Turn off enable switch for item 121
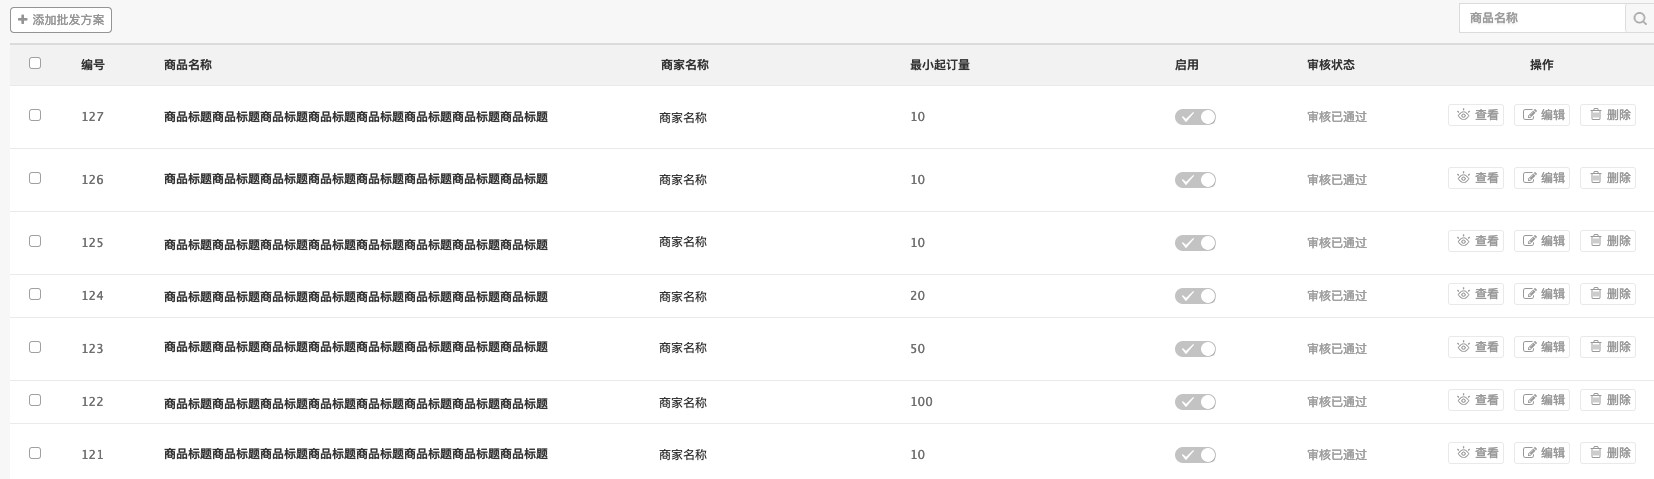The image size is (1654, 479). 1195,455
